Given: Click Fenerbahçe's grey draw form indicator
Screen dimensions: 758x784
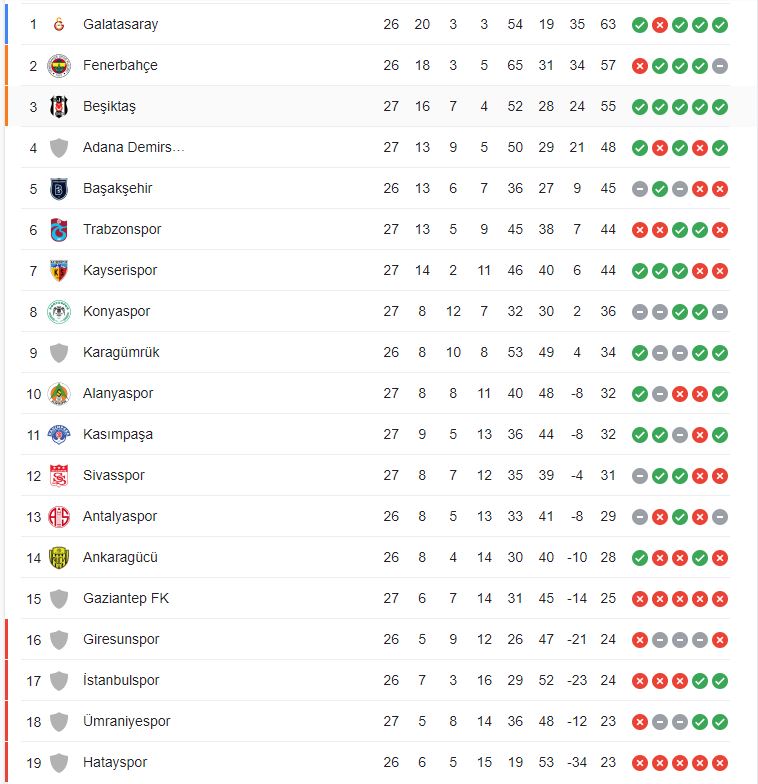Looking at the screenshot, I should click(720, 65).
